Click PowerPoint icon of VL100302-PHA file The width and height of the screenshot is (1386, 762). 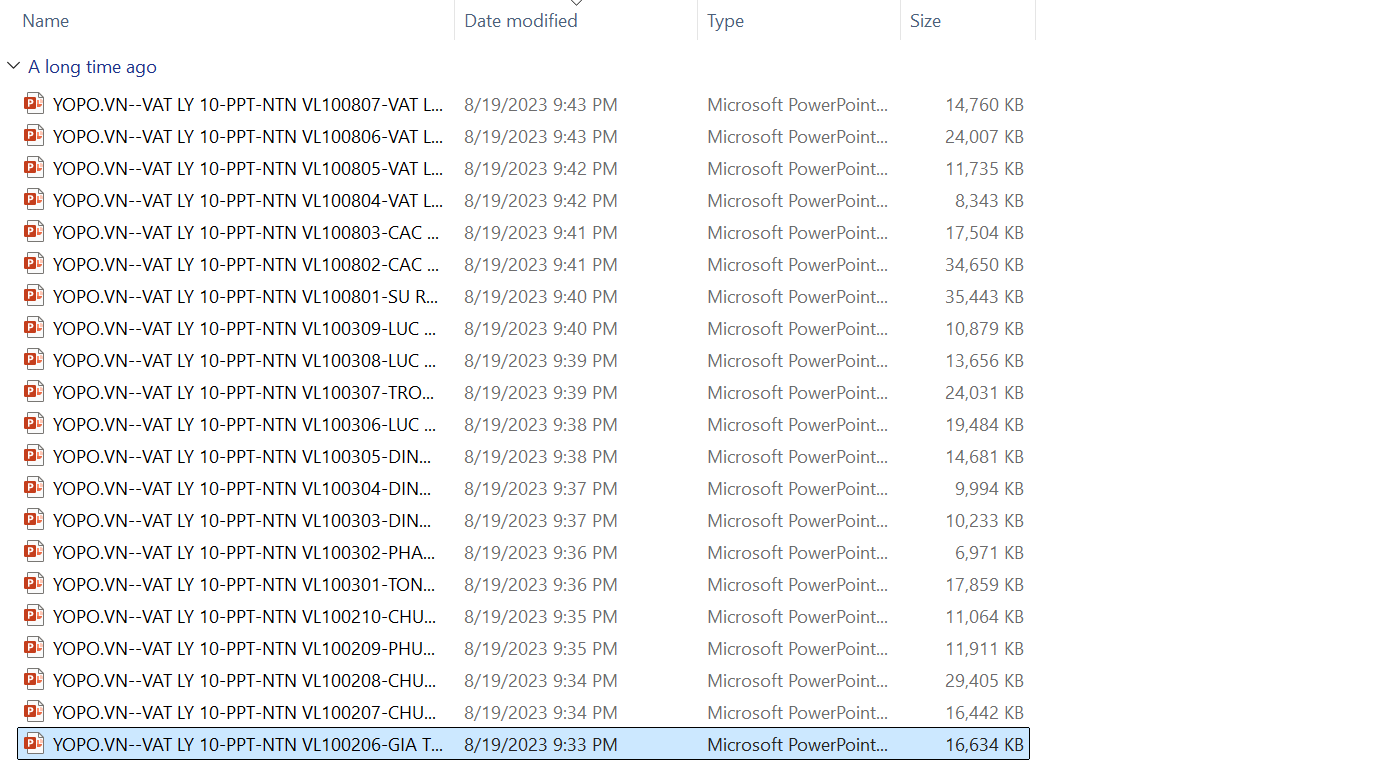pyautogui.click(x=34, y=552)
